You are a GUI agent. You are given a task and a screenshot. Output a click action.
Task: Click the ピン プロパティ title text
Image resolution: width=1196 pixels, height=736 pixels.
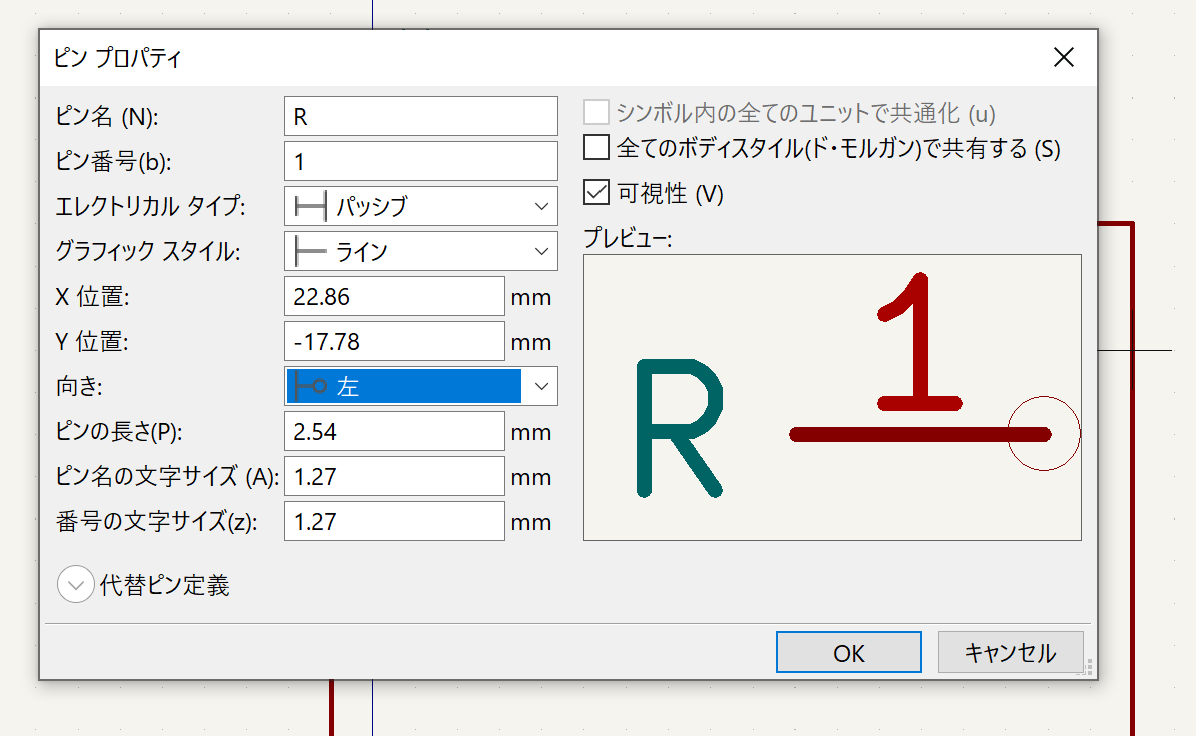(117, 58)
